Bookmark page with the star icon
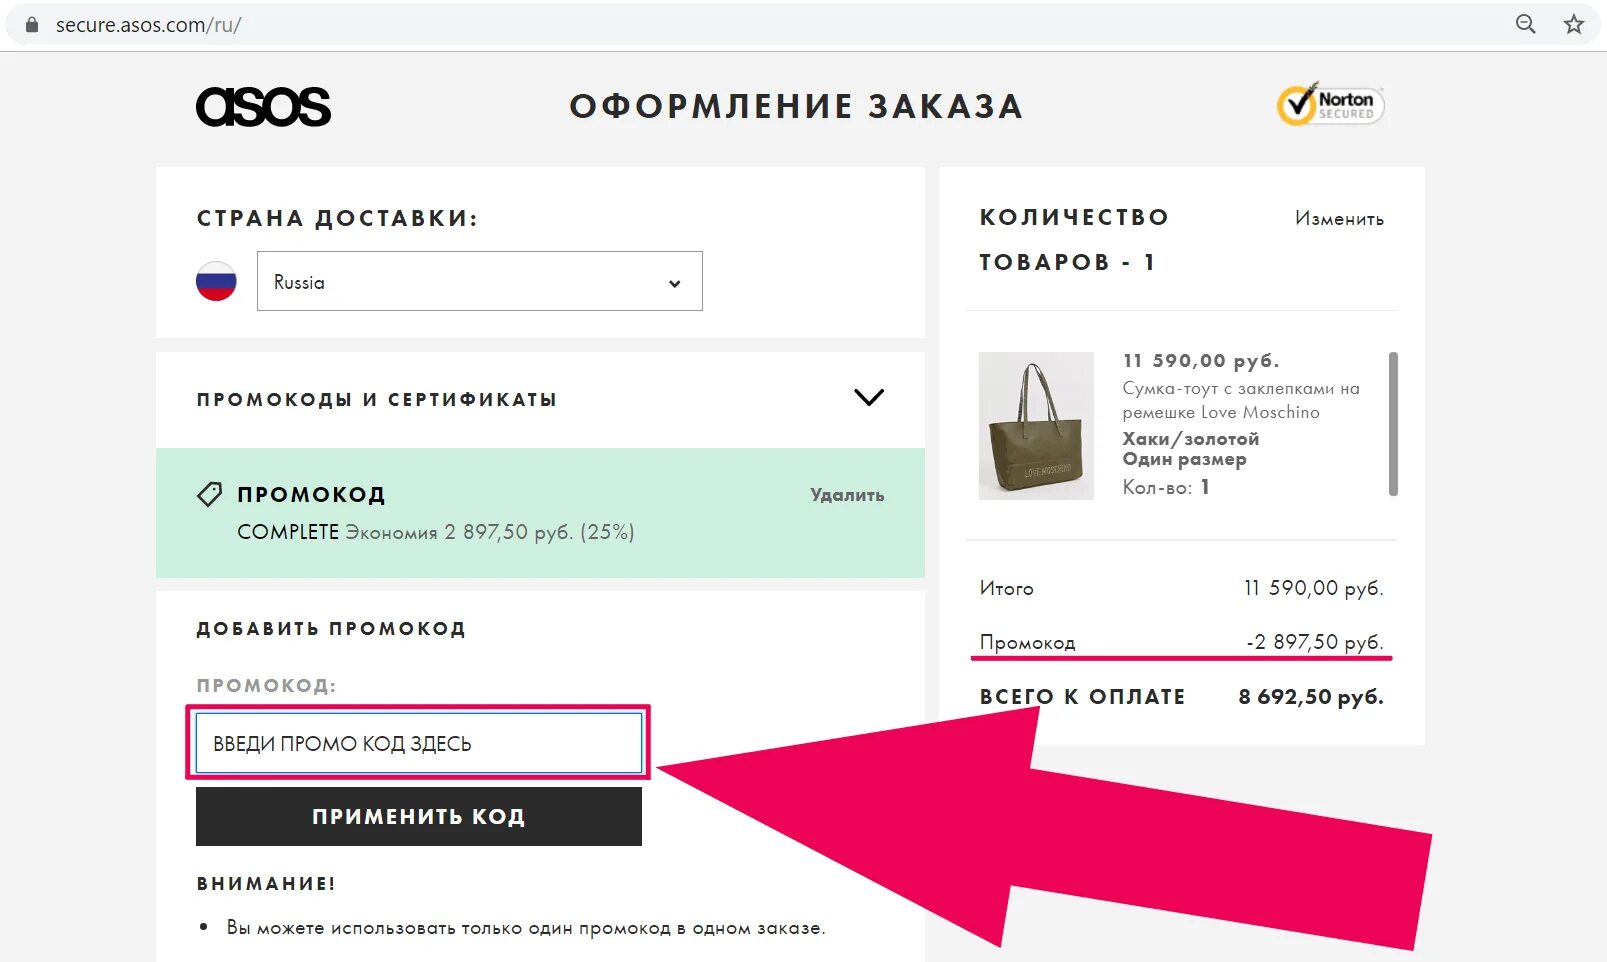Screen dimensions: 1607x962 [x=1574, y=25]
